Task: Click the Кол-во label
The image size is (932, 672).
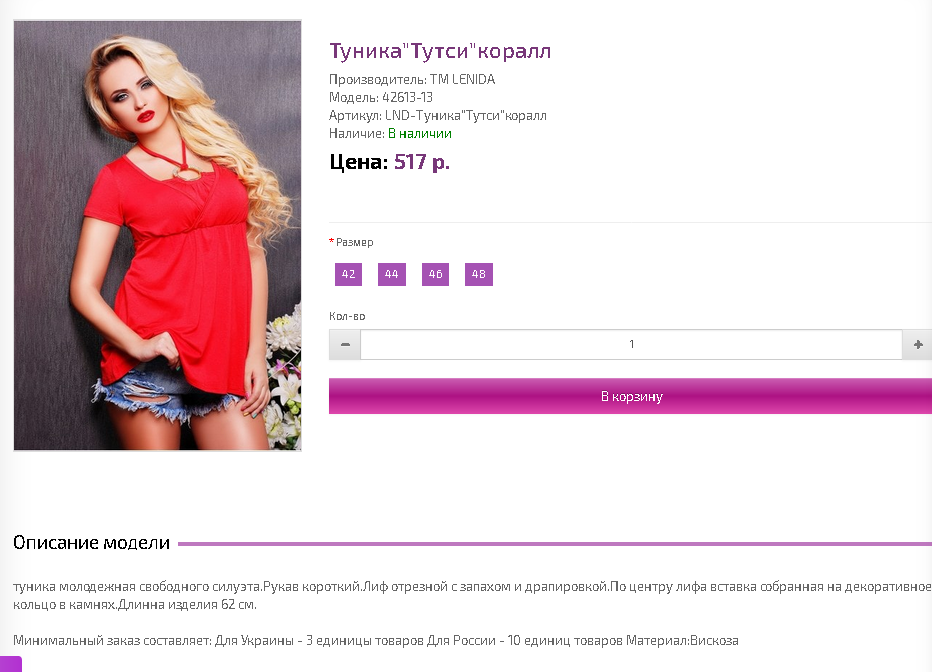Action: coord(347,316)
